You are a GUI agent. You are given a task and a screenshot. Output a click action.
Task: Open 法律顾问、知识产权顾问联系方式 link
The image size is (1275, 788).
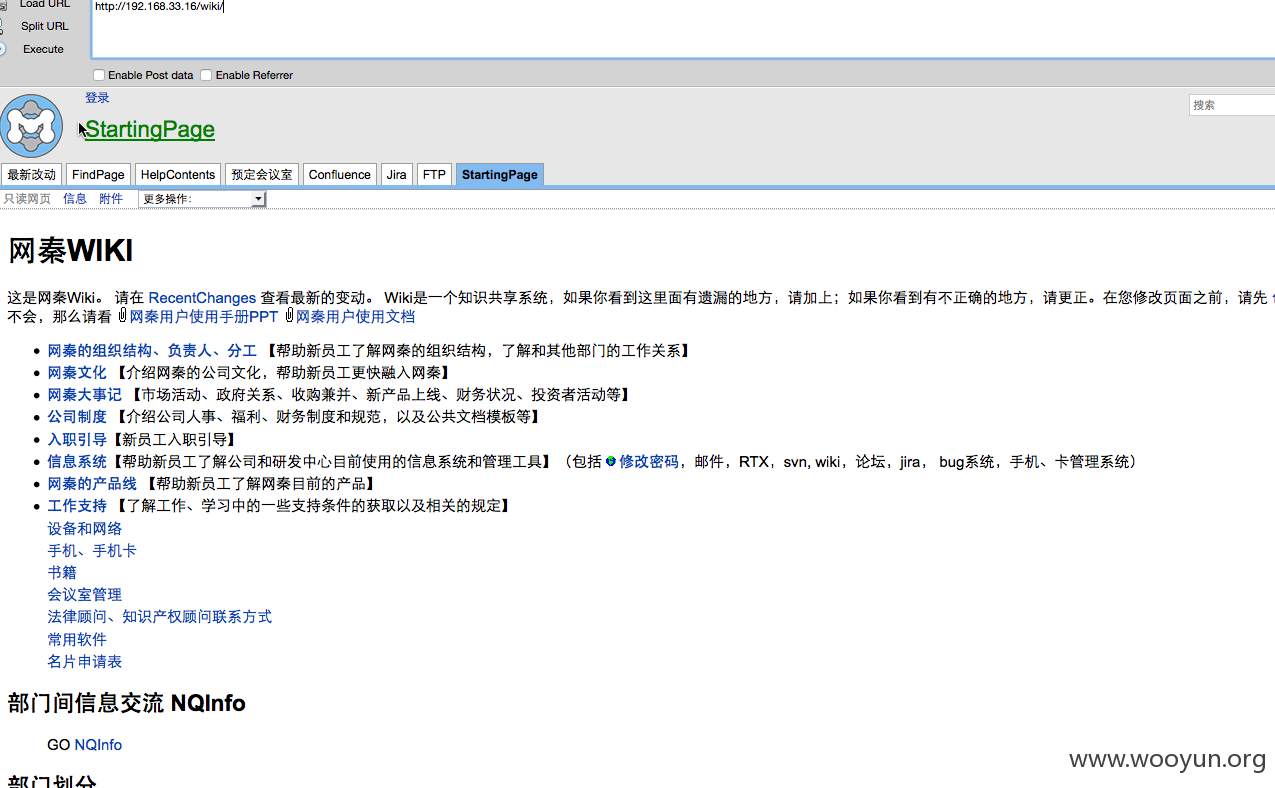click(x=159, y=616)
